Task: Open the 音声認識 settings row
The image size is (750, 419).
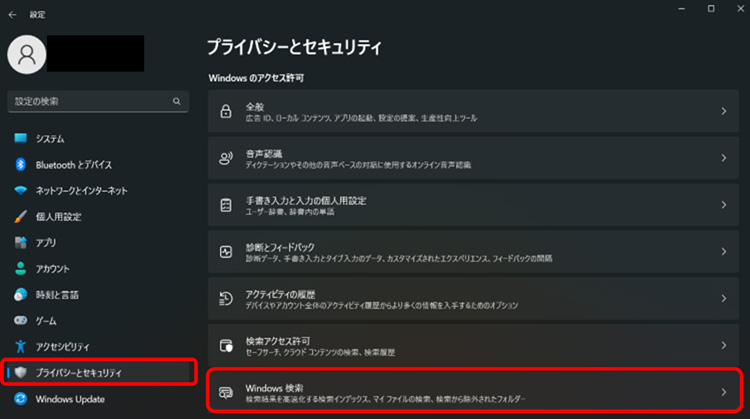Action: (474, 158)
